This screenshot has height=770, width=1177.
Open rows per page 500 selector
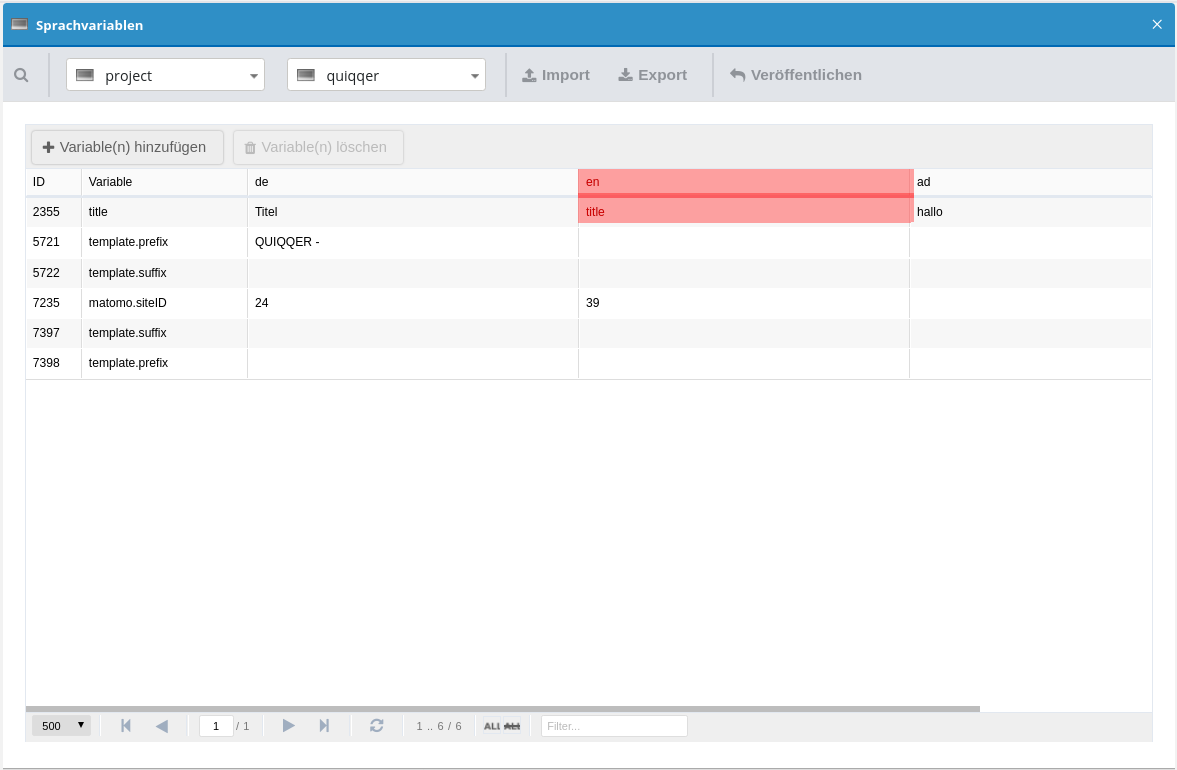tap(62, 726)
